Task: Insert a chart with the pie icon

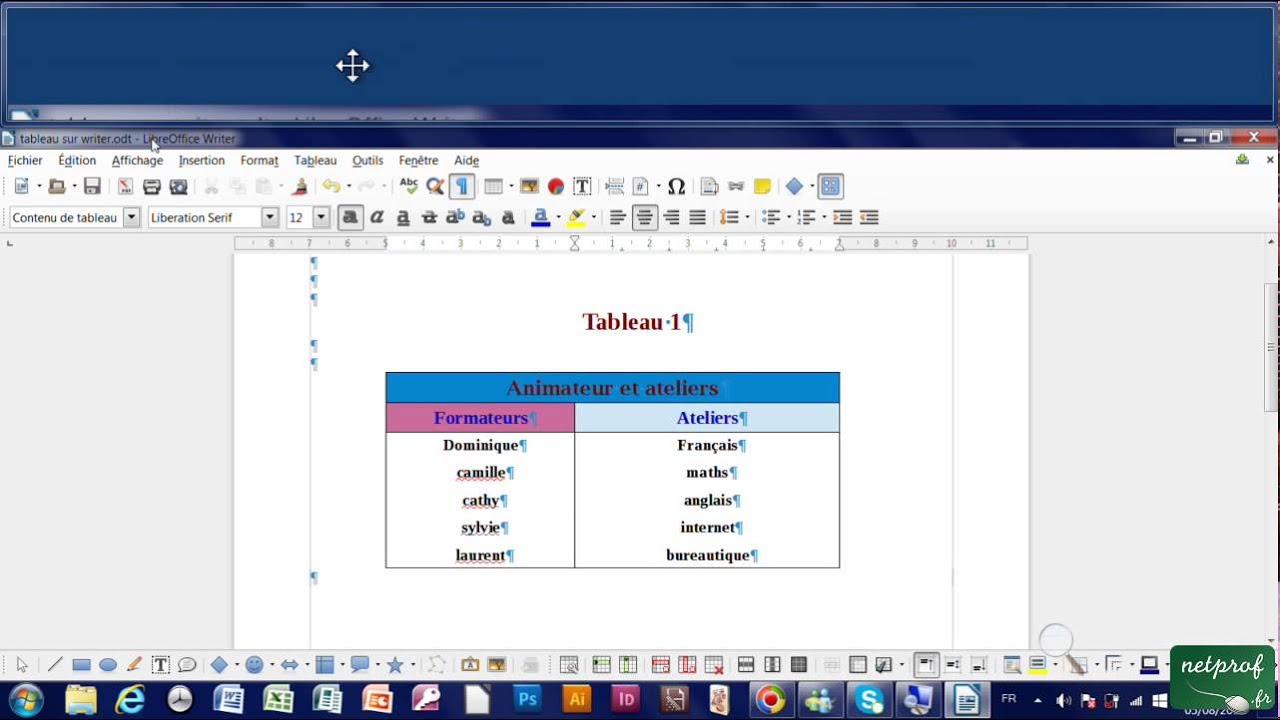Action: [556, 186]
